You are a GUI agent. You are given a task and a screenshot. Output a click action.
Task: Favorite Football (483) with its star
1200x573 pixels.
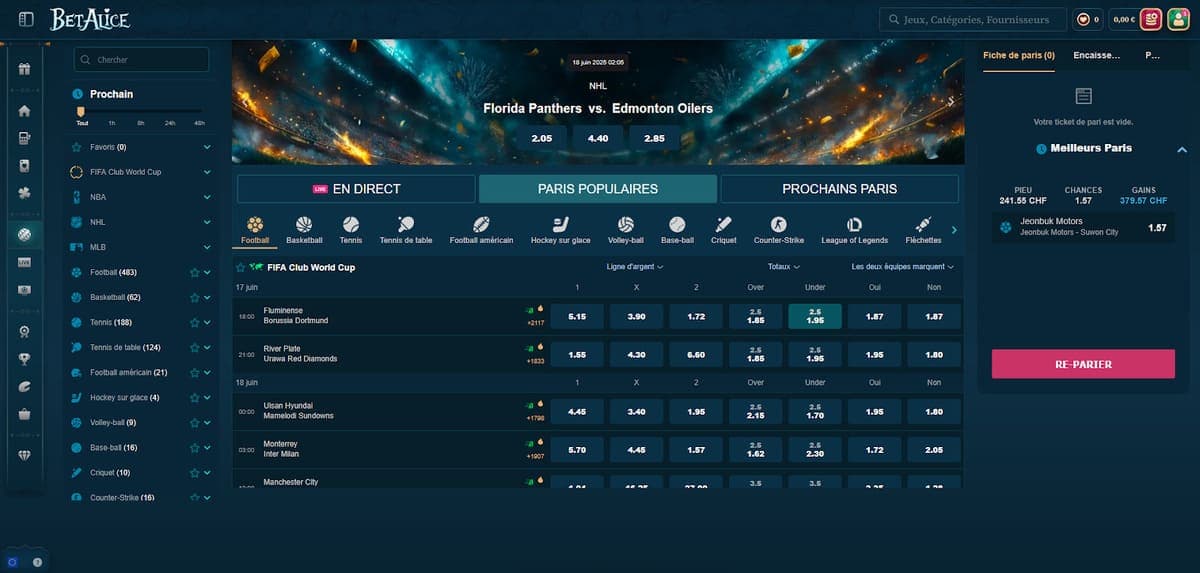coord(195,272)
